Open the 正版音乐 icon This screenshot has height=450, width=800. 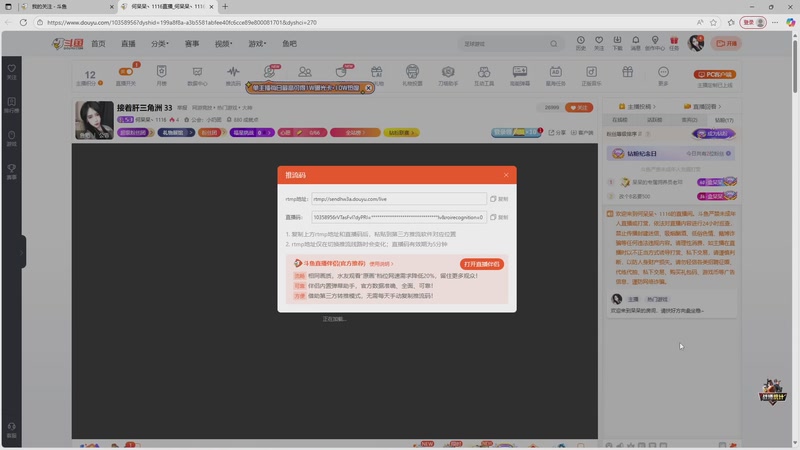(x=591, y=76)
